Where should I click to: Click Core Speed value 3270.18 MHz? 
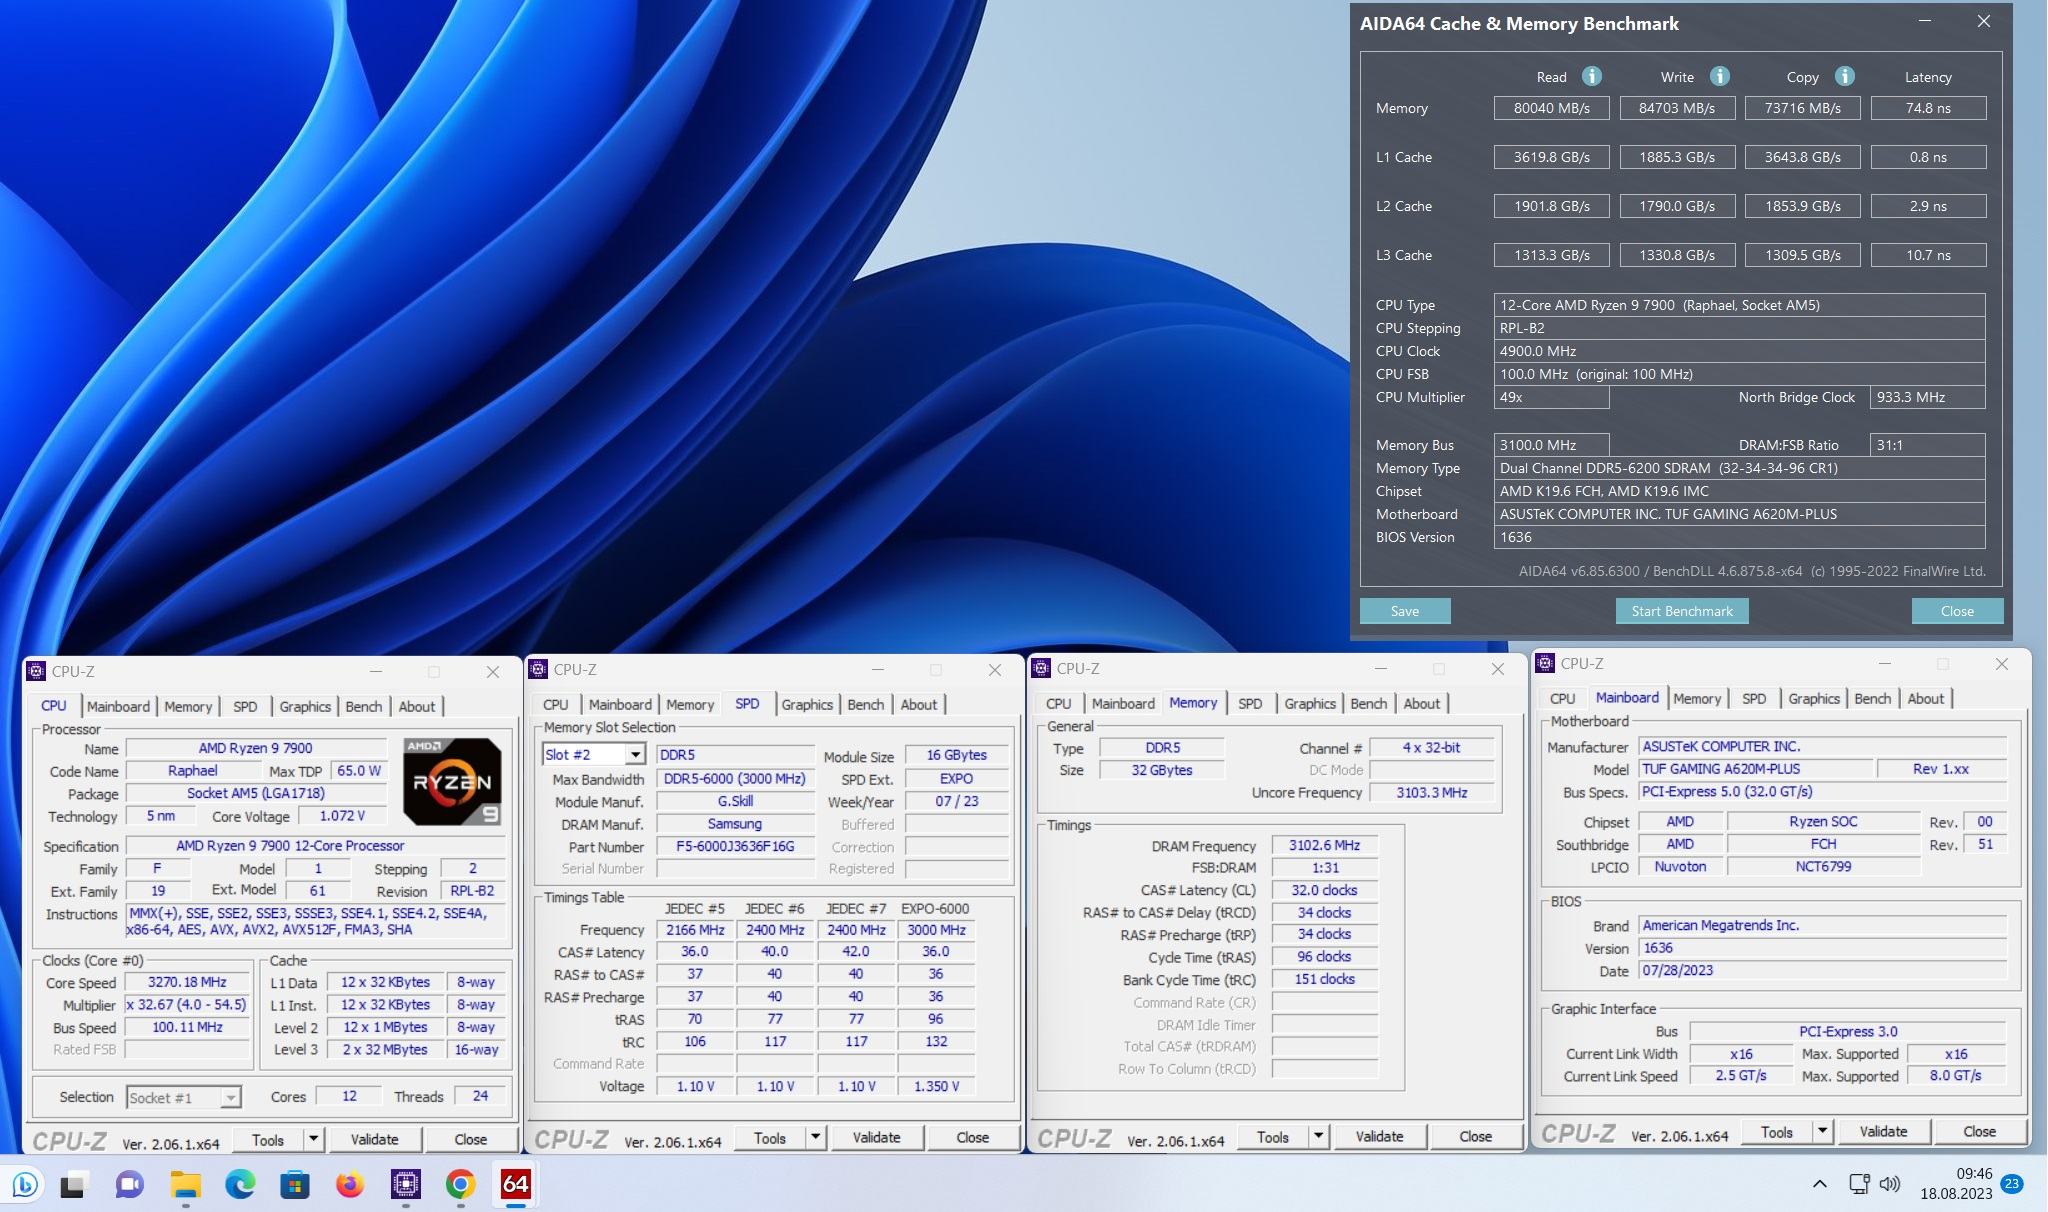coord(187,982)
